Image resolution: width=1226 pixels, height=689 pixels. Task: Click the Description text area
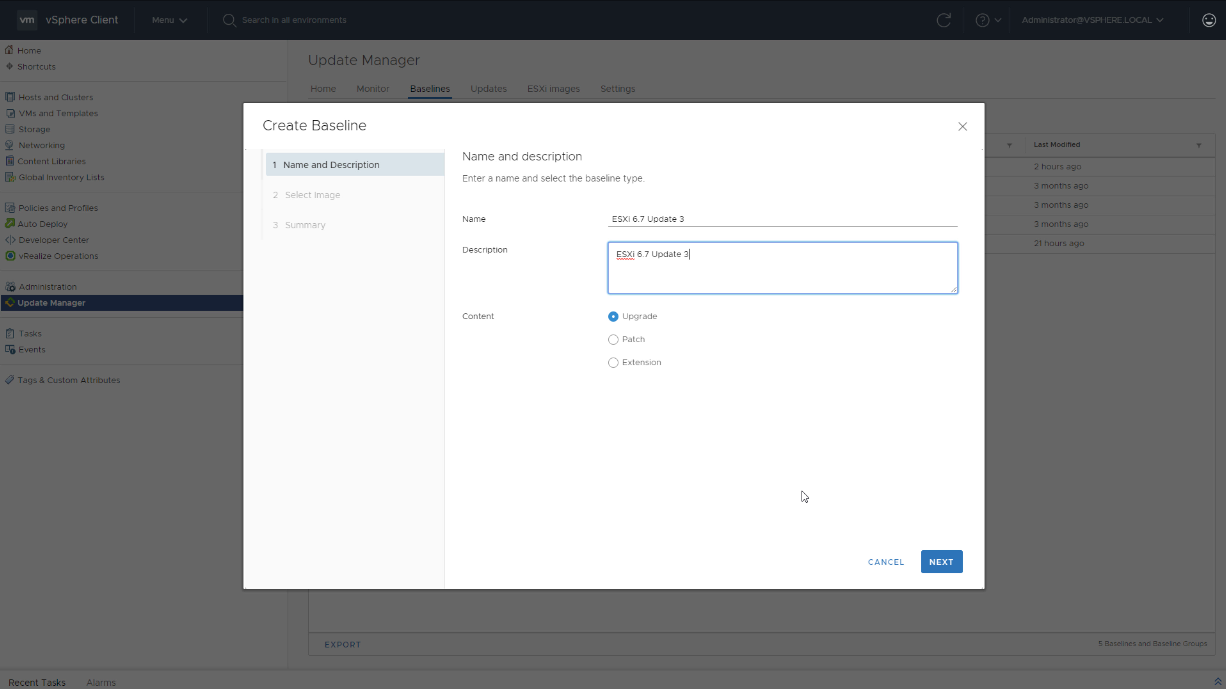tap(782, 268)
